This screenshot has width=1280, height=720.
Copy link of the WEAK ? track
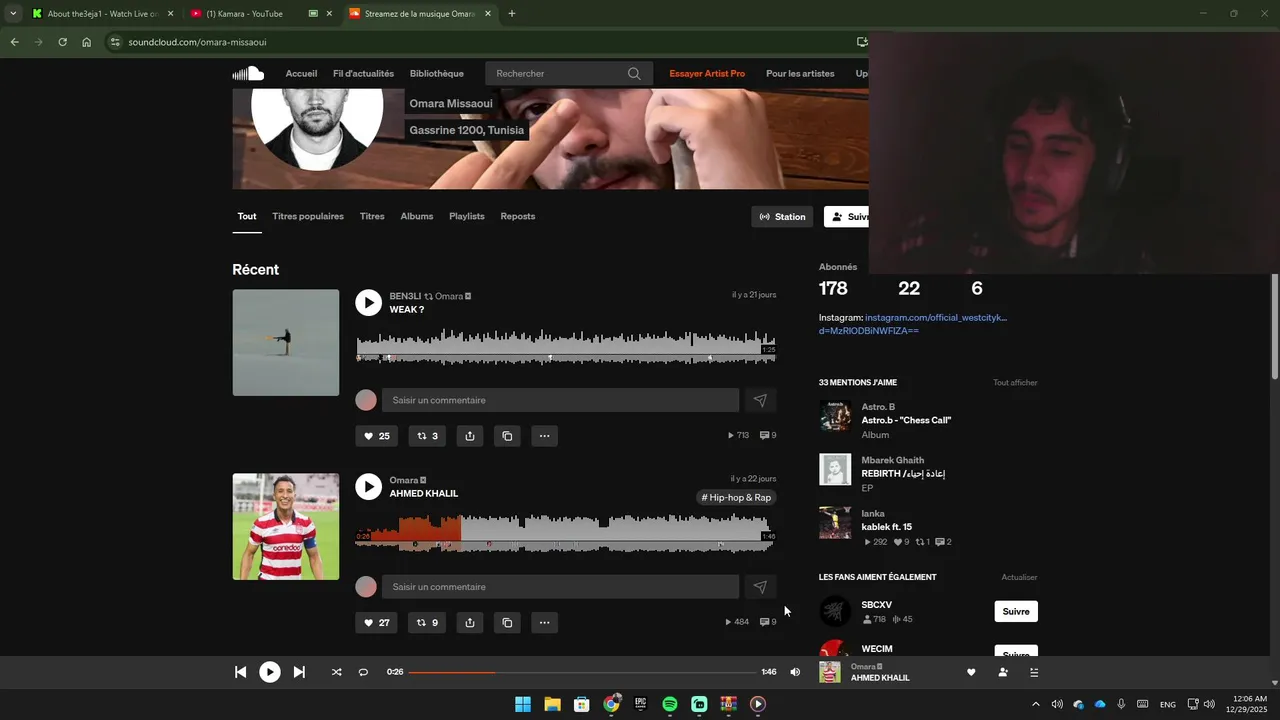point(507,436)
